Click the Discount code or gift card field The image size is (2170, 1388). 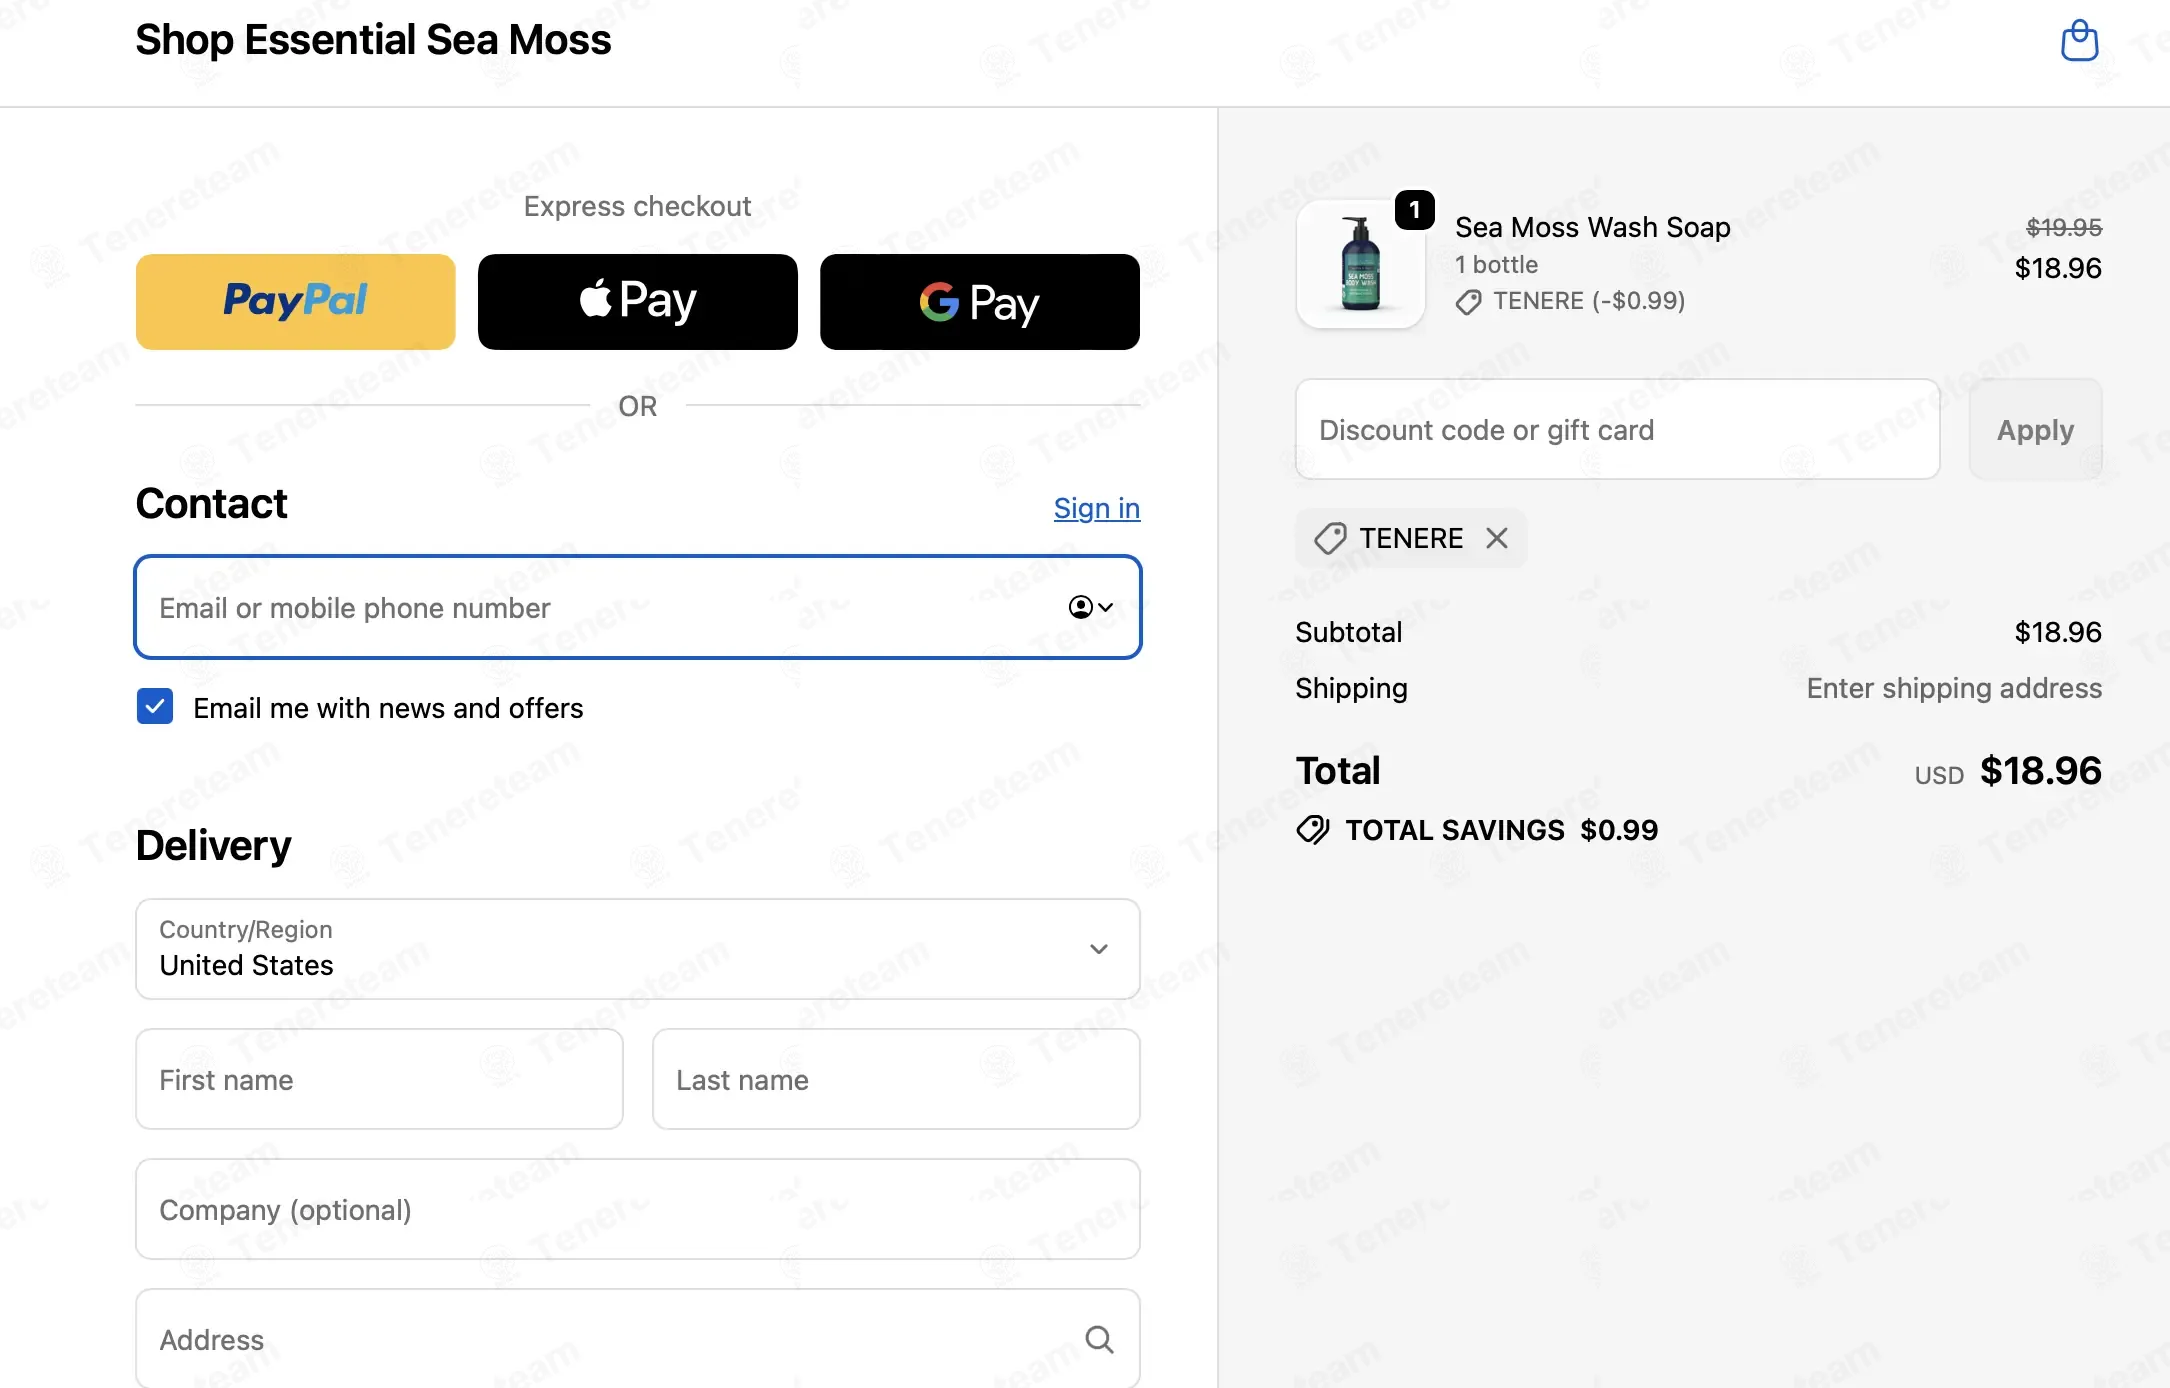pos(1618,430)
